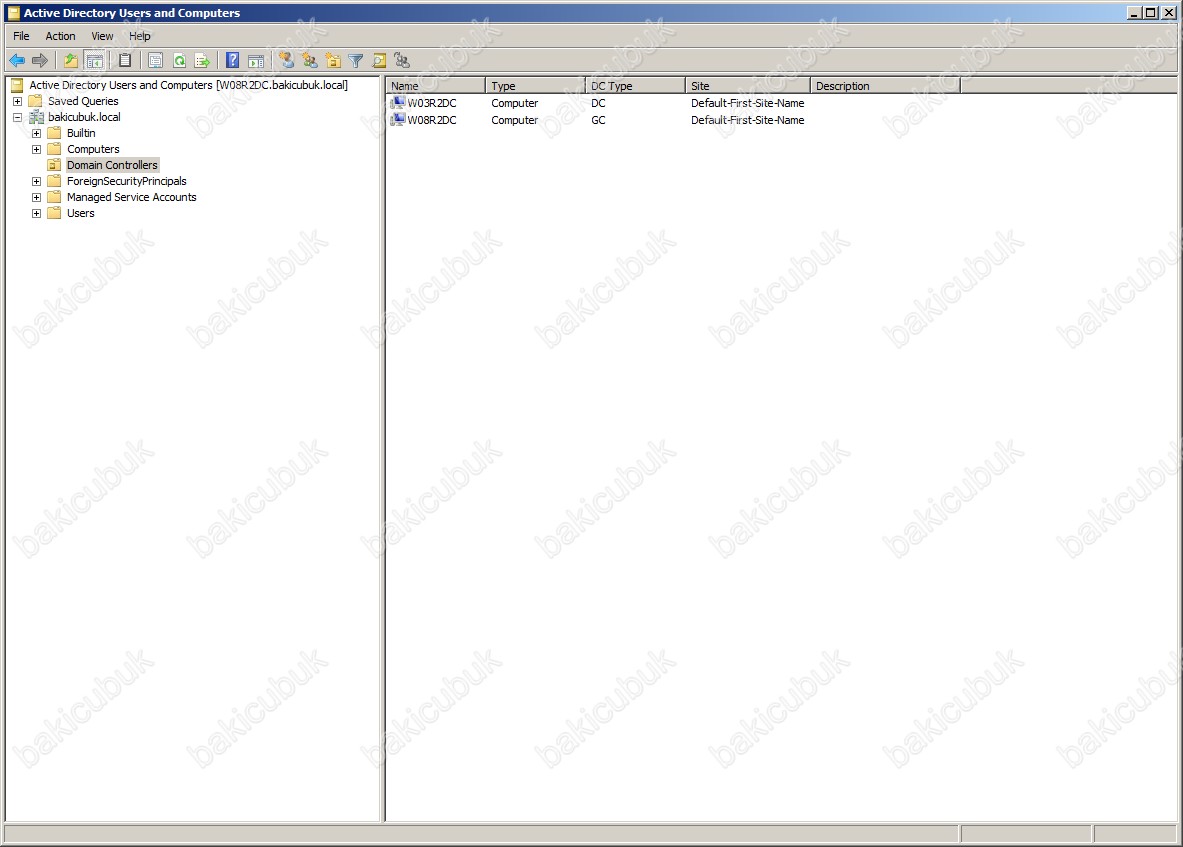
Task: Open the View menu
Action: 102,35
